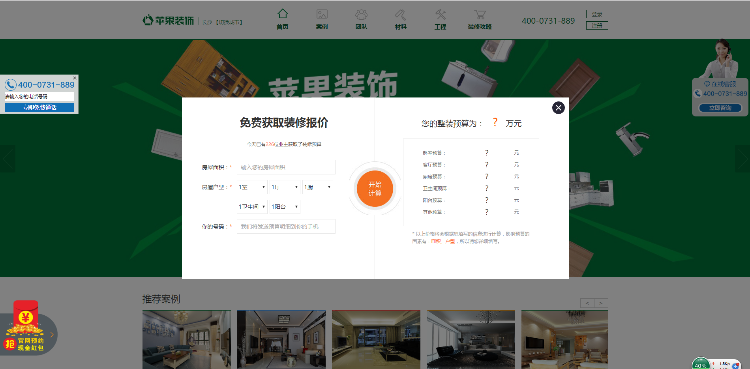Click the green badge icon at bottom right
This screenshot has width=750, height=369.
click(x=701, y=363)
